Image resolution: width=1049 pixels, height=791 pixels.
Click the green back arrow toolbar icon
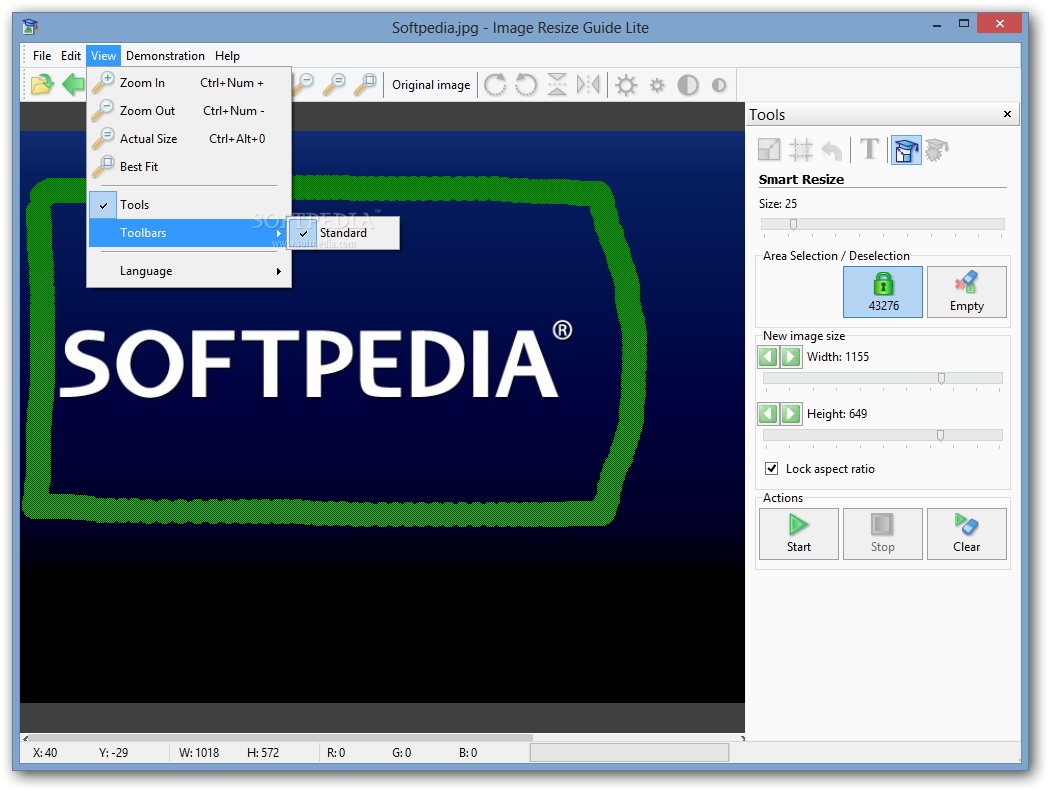pos(74,84)
